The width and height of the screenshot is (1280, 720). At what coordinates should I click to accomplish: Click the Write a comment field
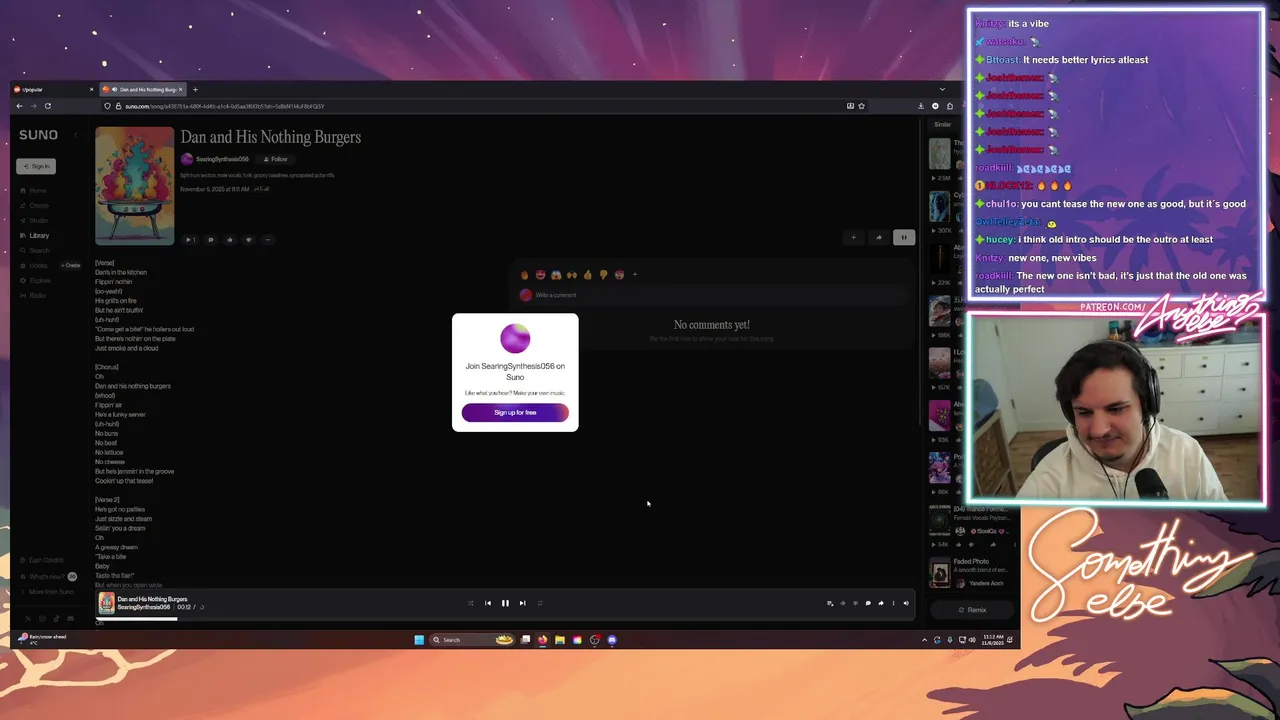pos(715,295)
